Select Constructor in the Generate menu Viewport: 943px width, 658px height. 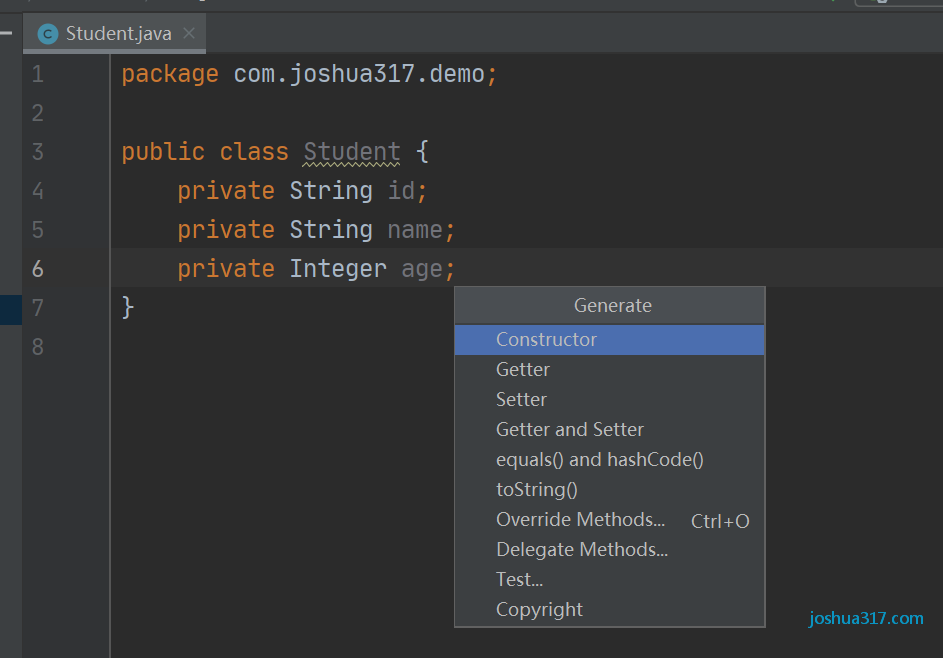pyautogui.click(x=609, y=340)
